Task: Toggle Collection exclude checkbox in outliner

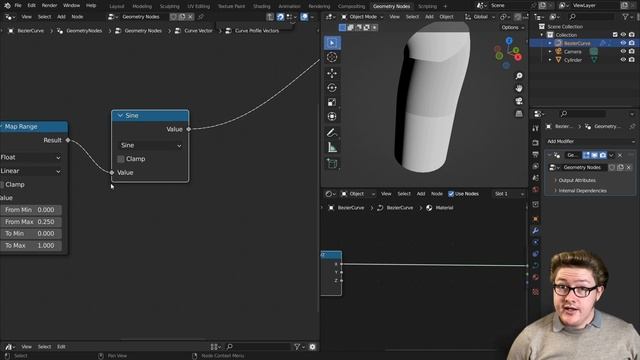Action: click(x=615, y=35)
